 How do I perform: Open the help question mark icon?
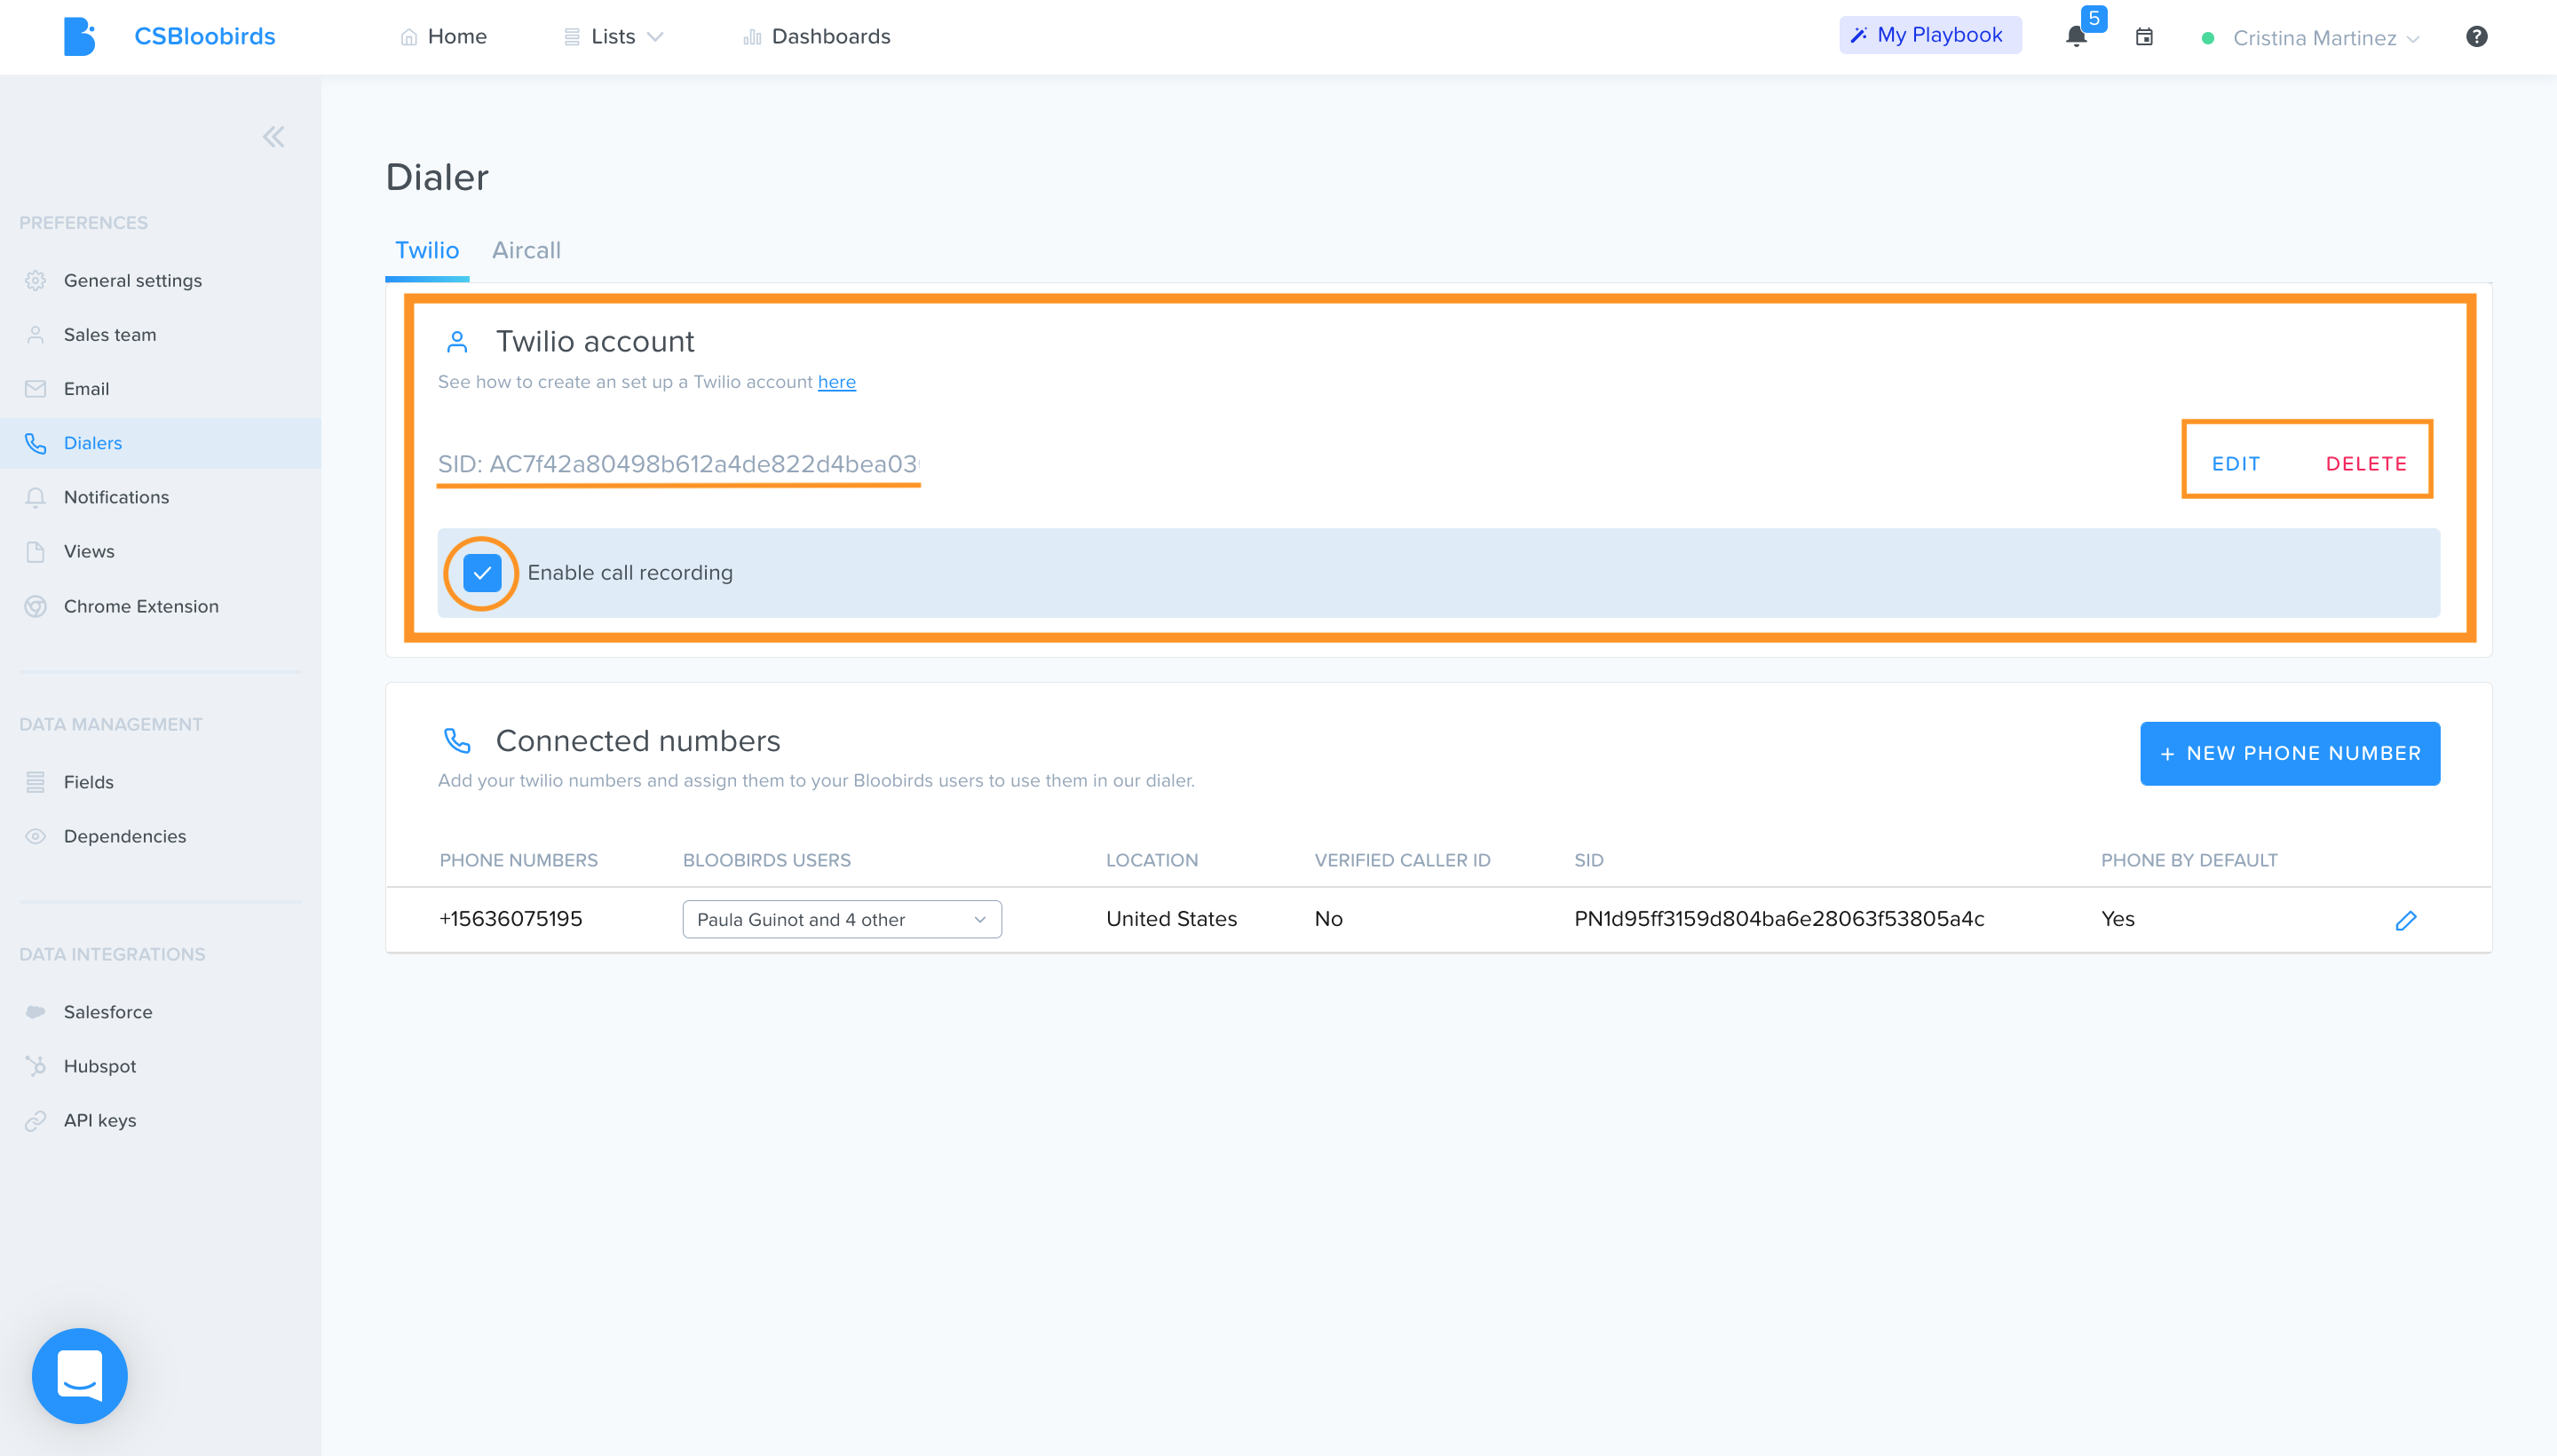click(2476, 37)
